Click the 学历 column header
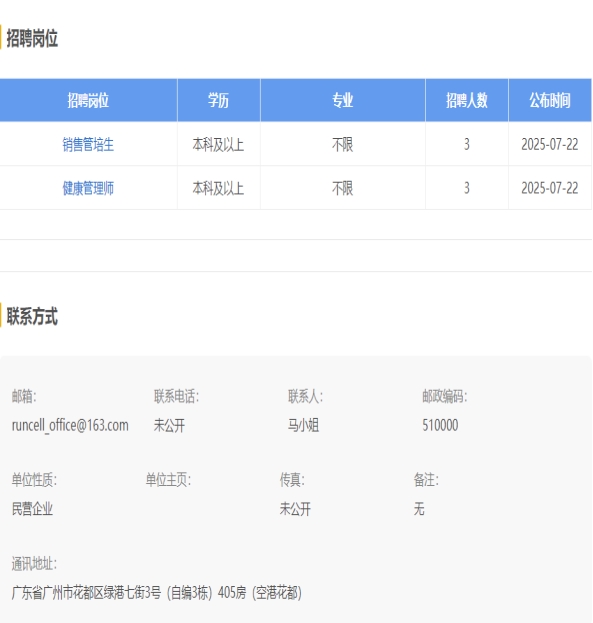The height and width of the screenshot is (623, 593). tap(219, 100)
